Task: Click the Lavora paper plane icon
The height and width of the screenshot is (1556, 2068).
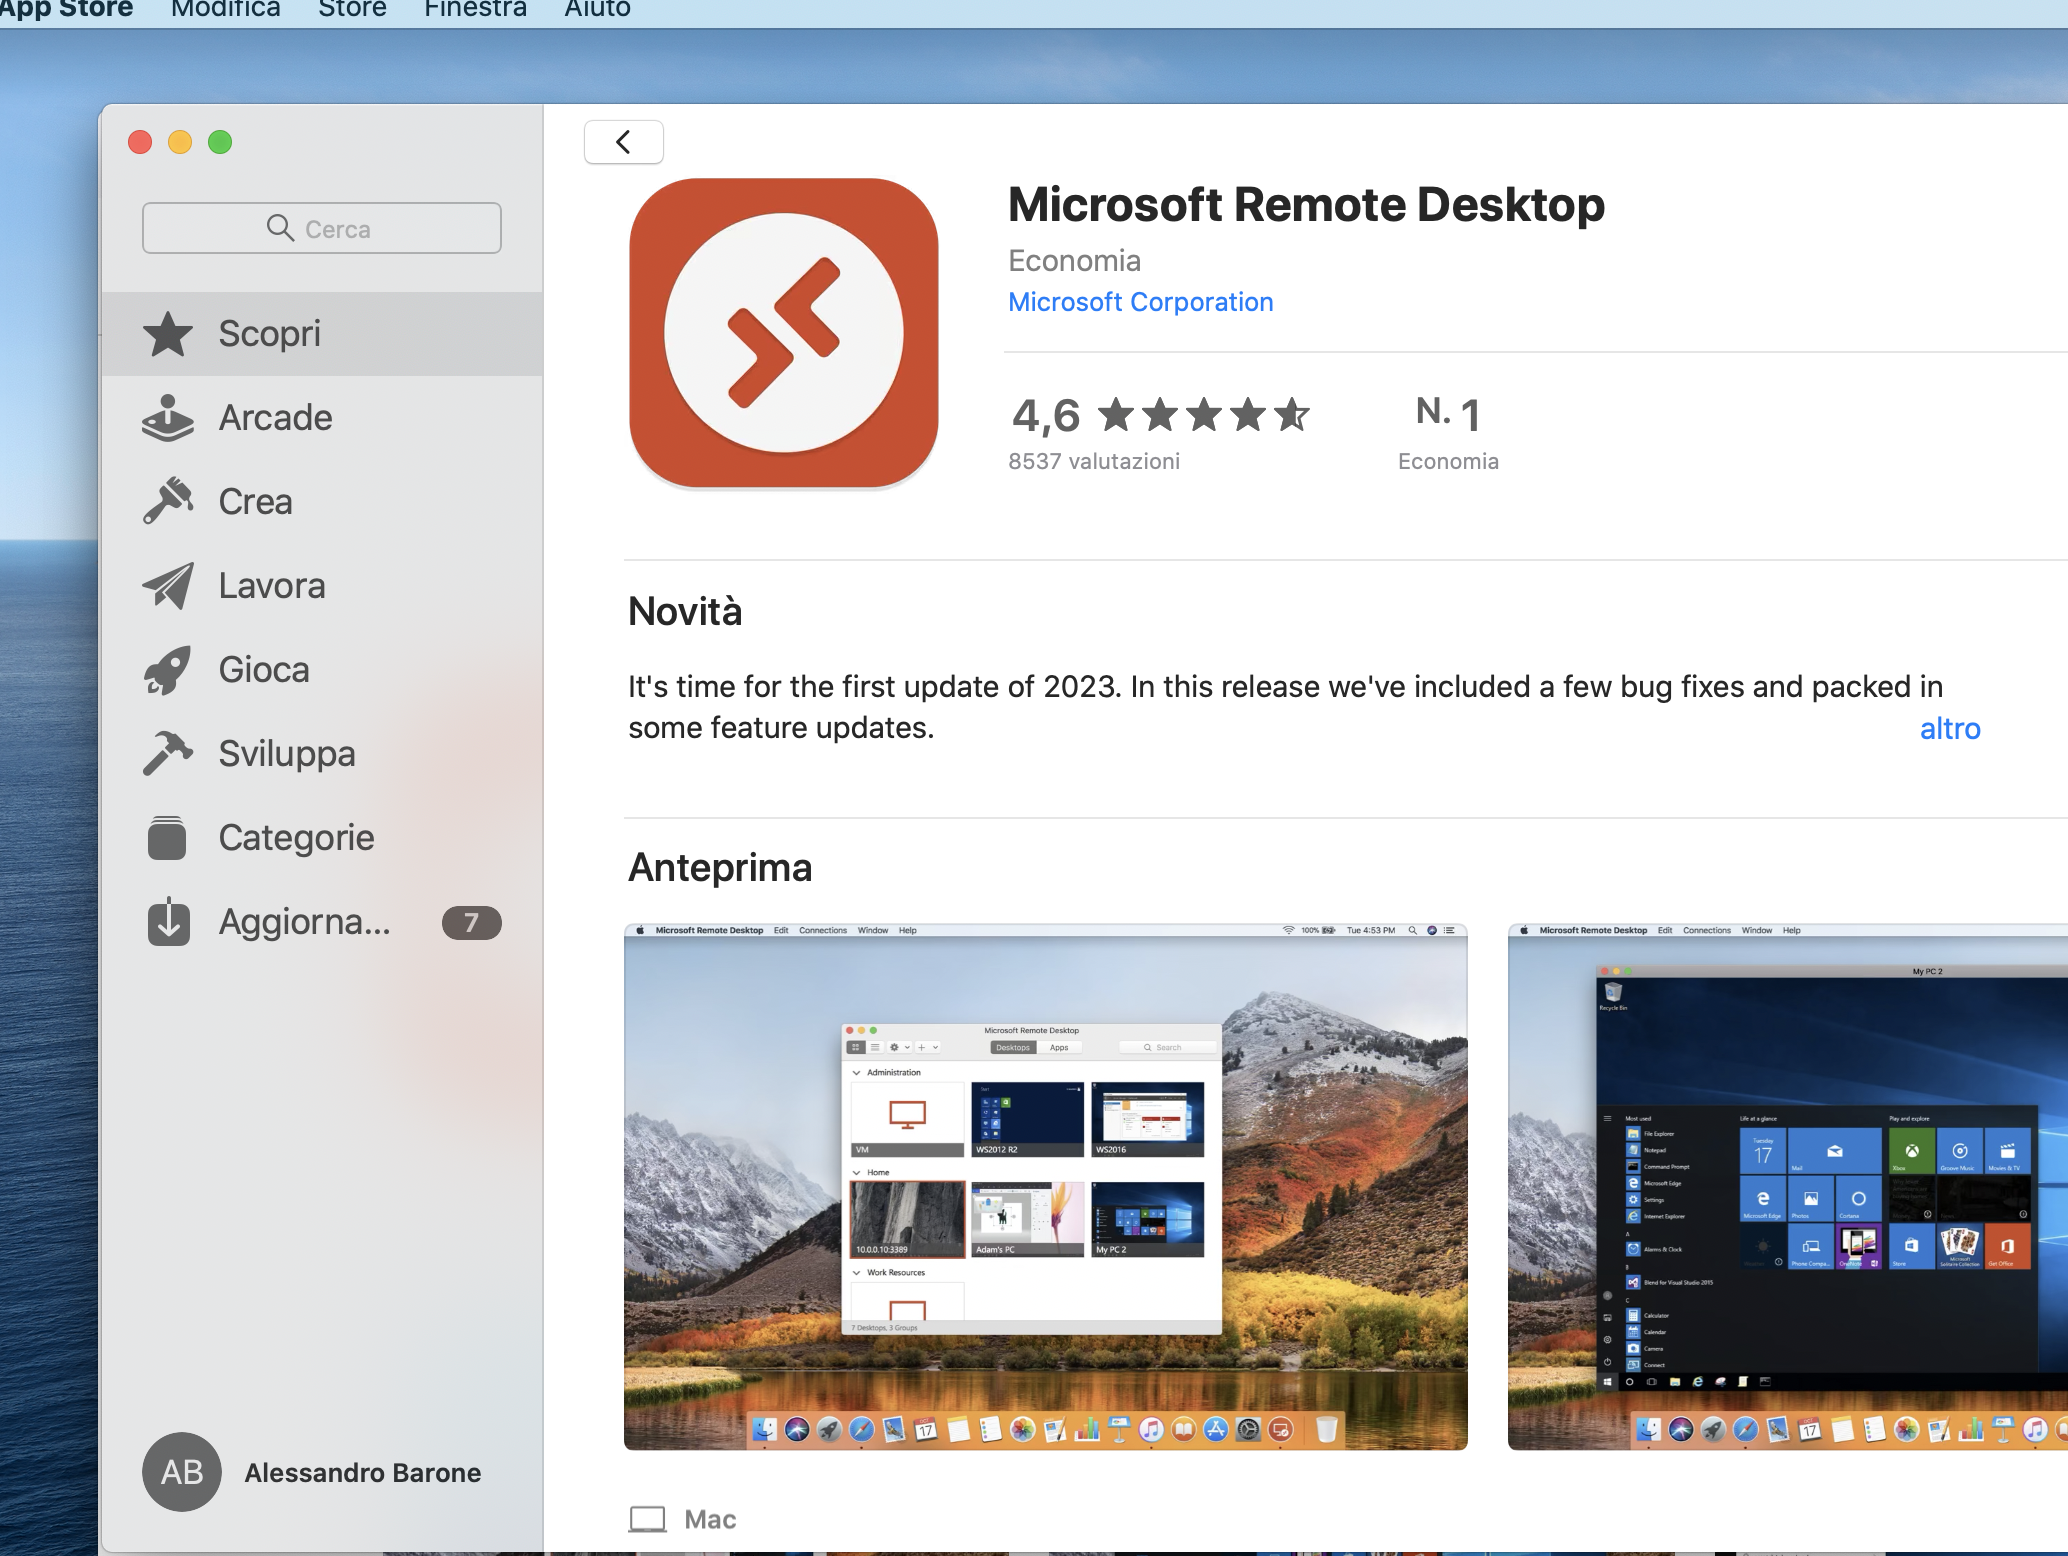Action: click(x=168, y=586)
